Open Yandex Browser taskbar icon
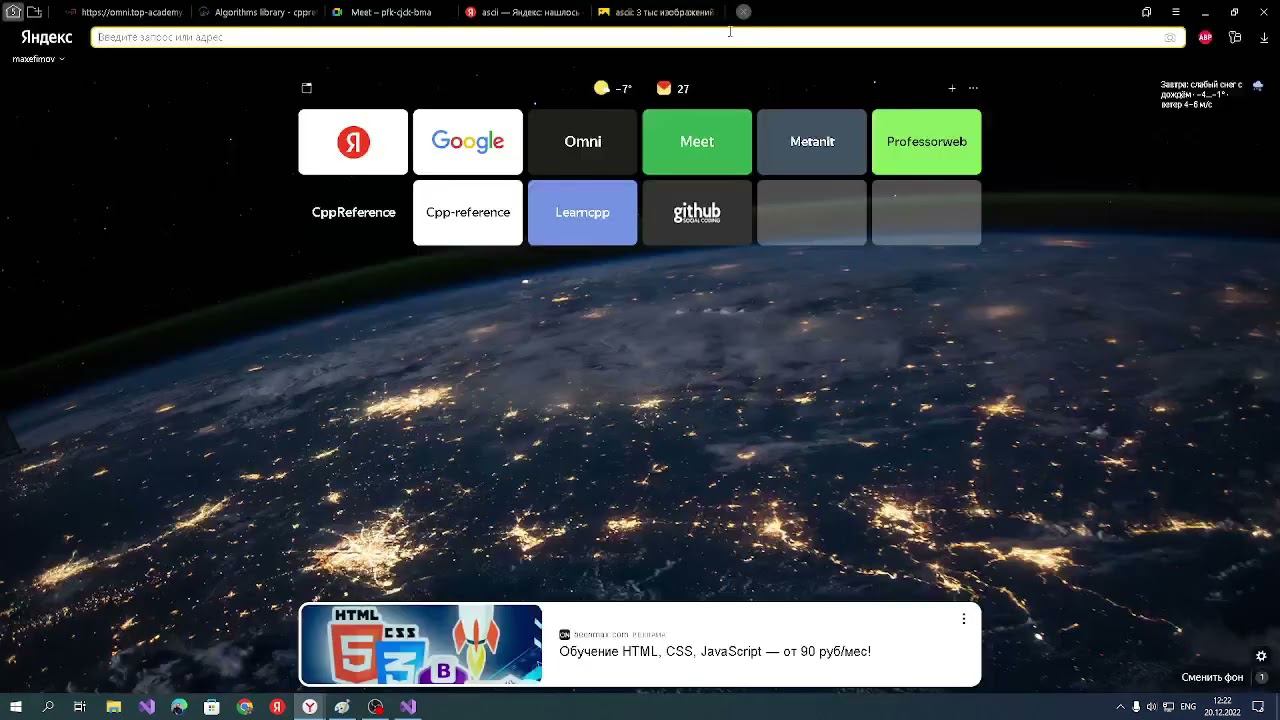Screen dimensions: 1280x720 310,707
